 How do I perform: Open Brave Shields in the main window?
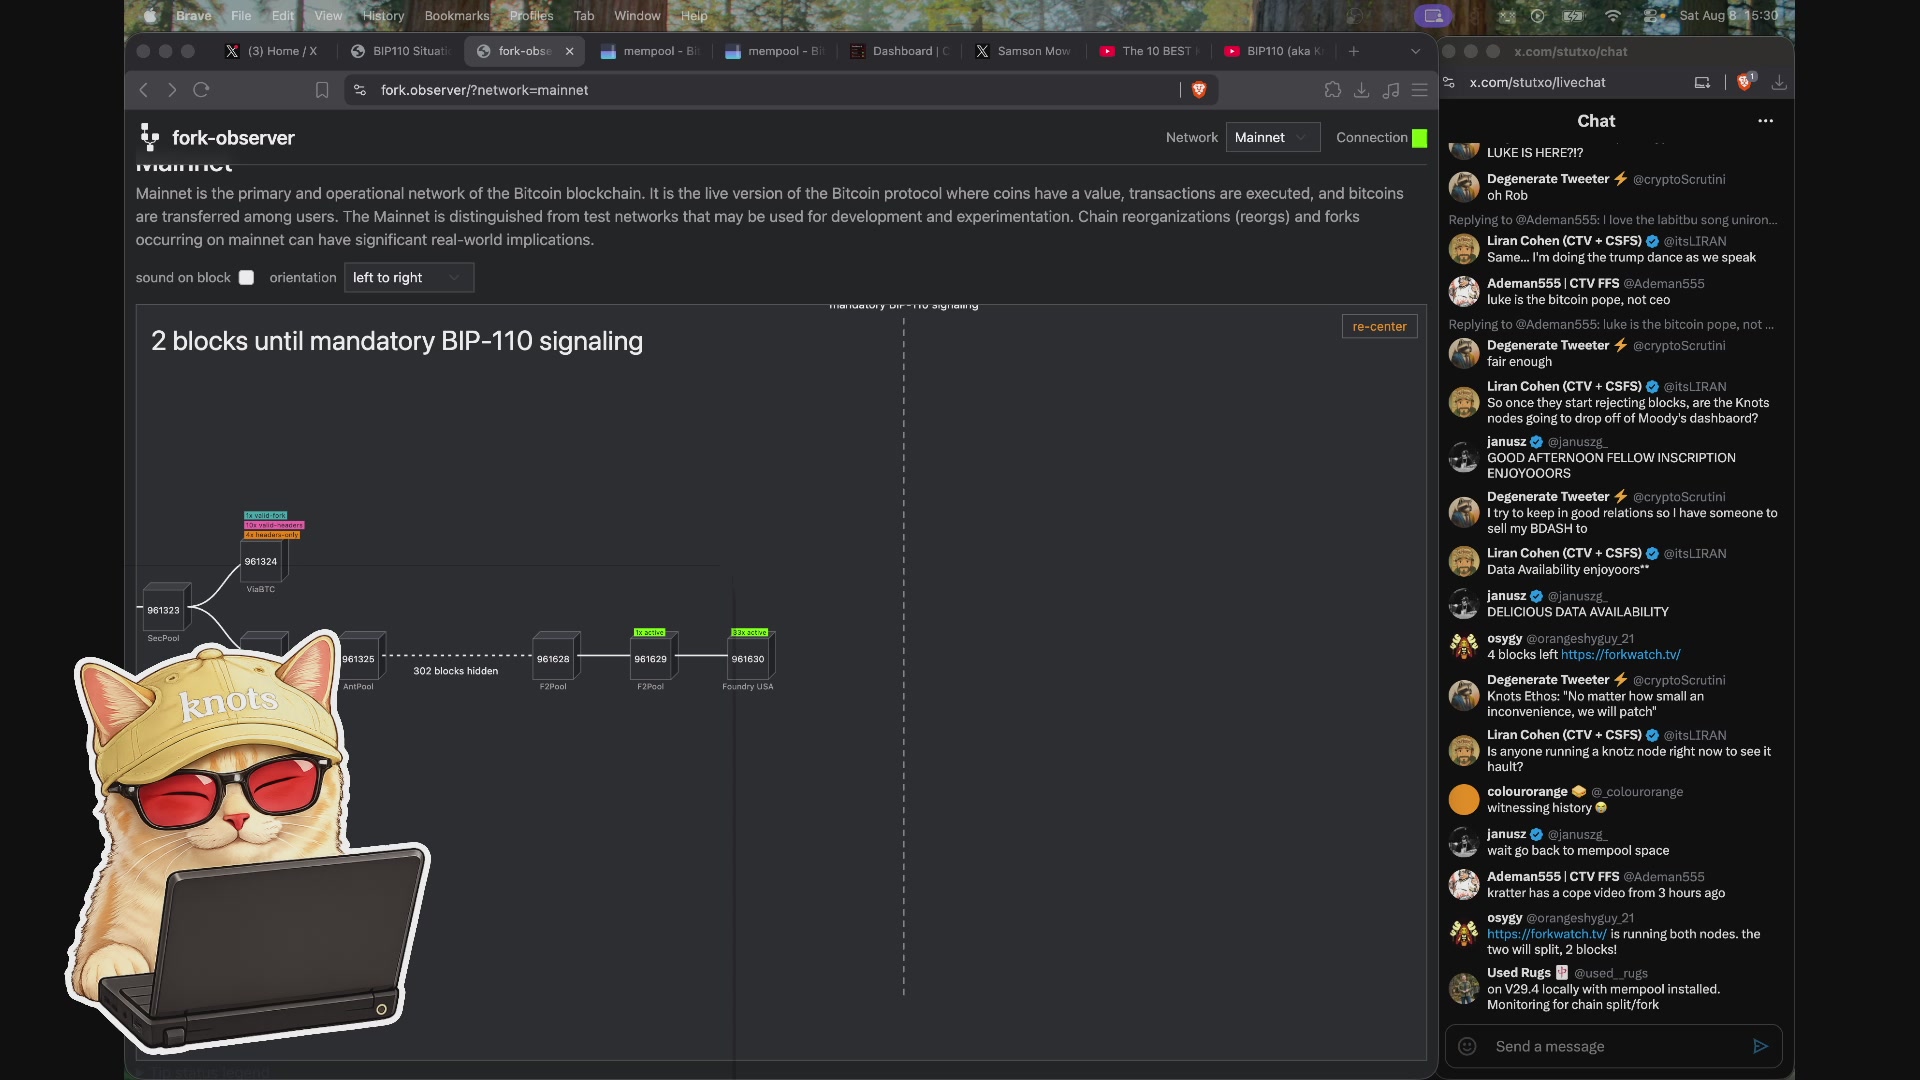point(1199,90)
